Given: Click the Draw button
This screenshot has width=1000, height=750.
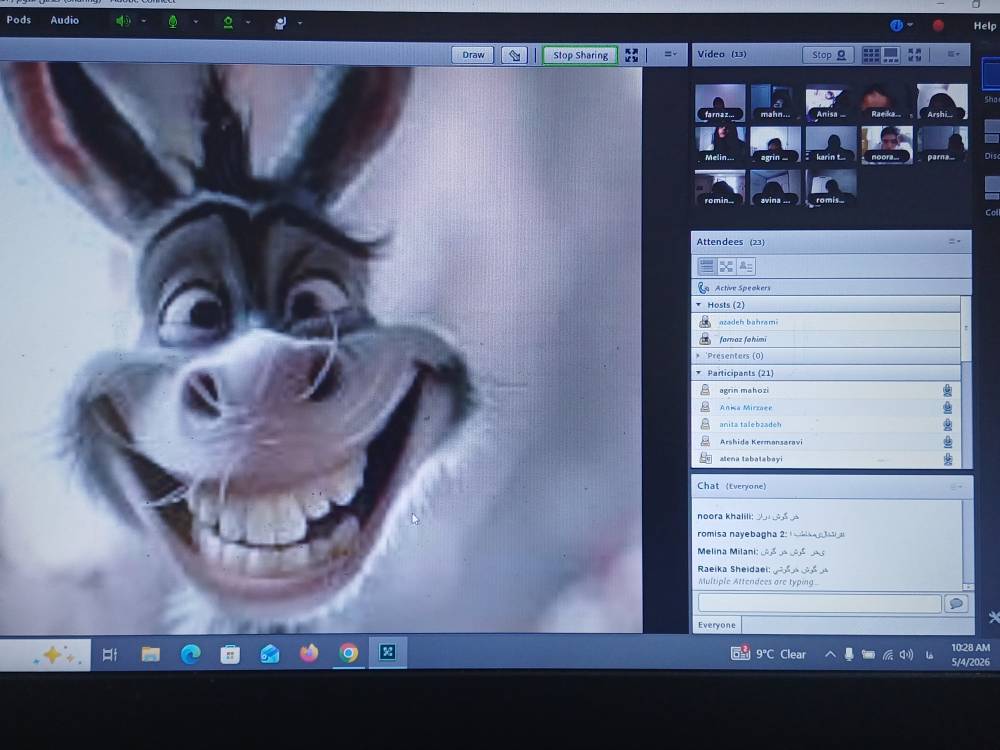Looking at the screenshot, I should click(473, 55).
